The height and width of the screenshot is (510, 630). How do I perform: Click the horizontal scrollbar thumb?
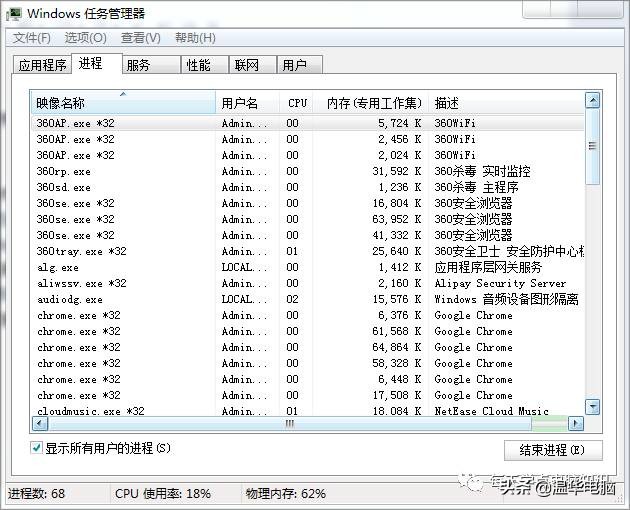(290, 423)
